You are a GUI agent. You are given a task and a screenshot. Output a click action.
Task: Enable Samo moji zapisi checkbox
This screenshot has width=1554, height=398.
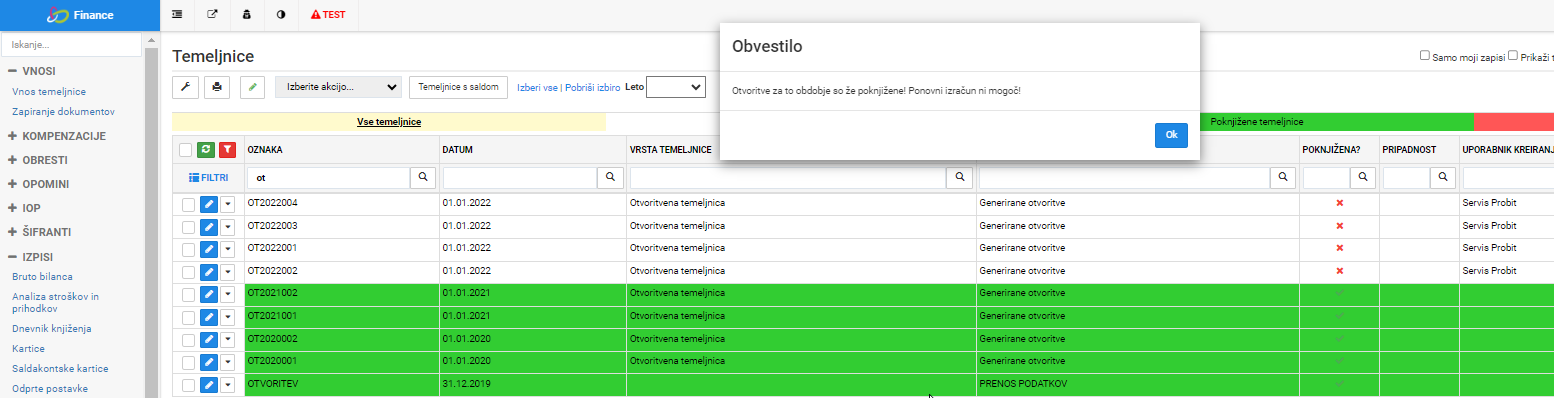click(1425, 56)
